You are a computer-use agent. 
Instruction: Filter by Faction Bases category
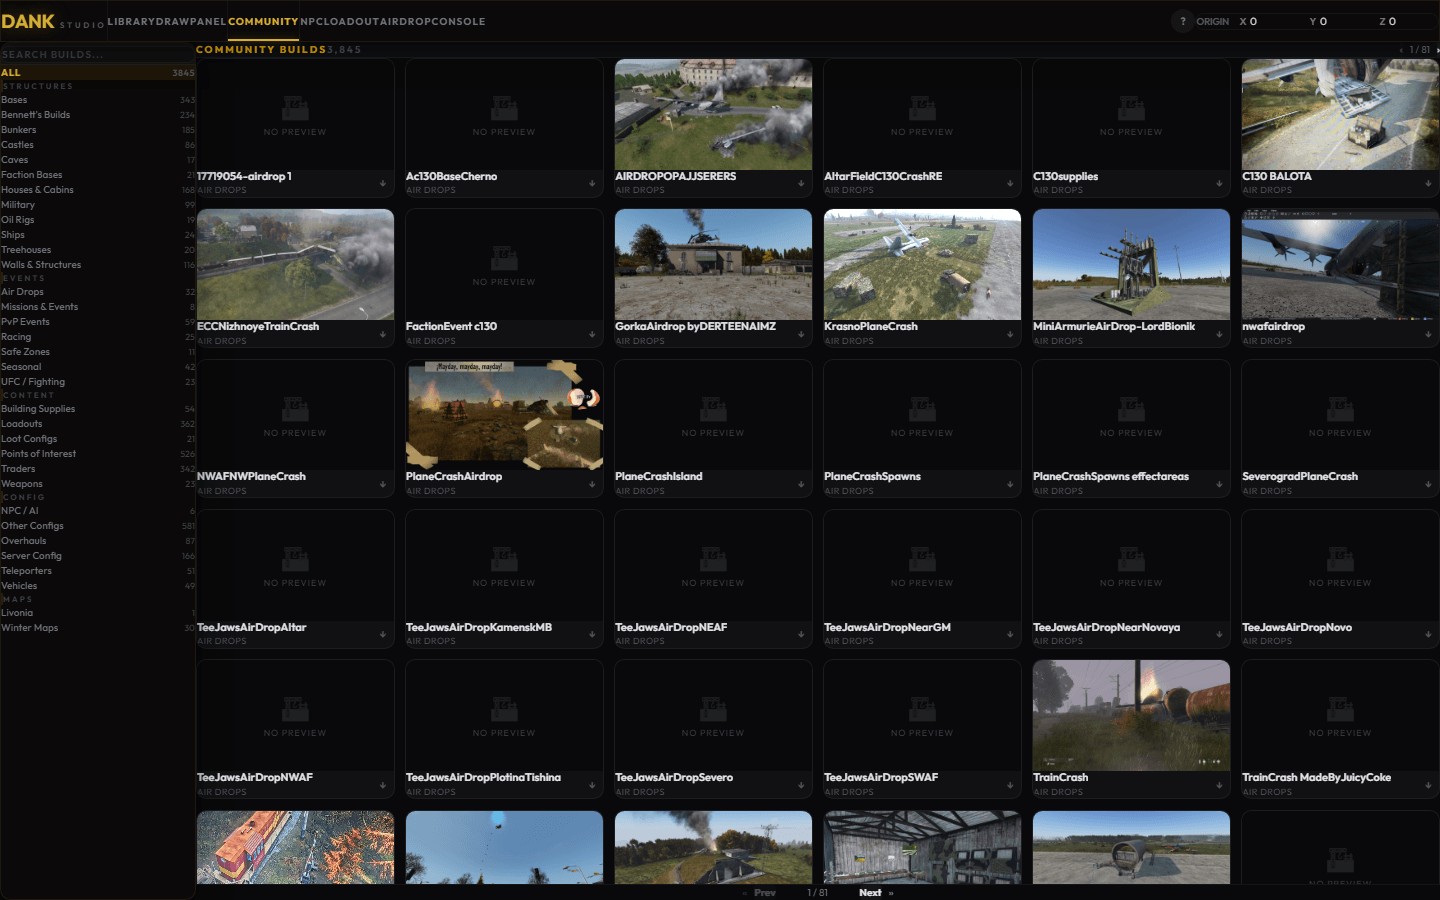(x=98, y=175)
